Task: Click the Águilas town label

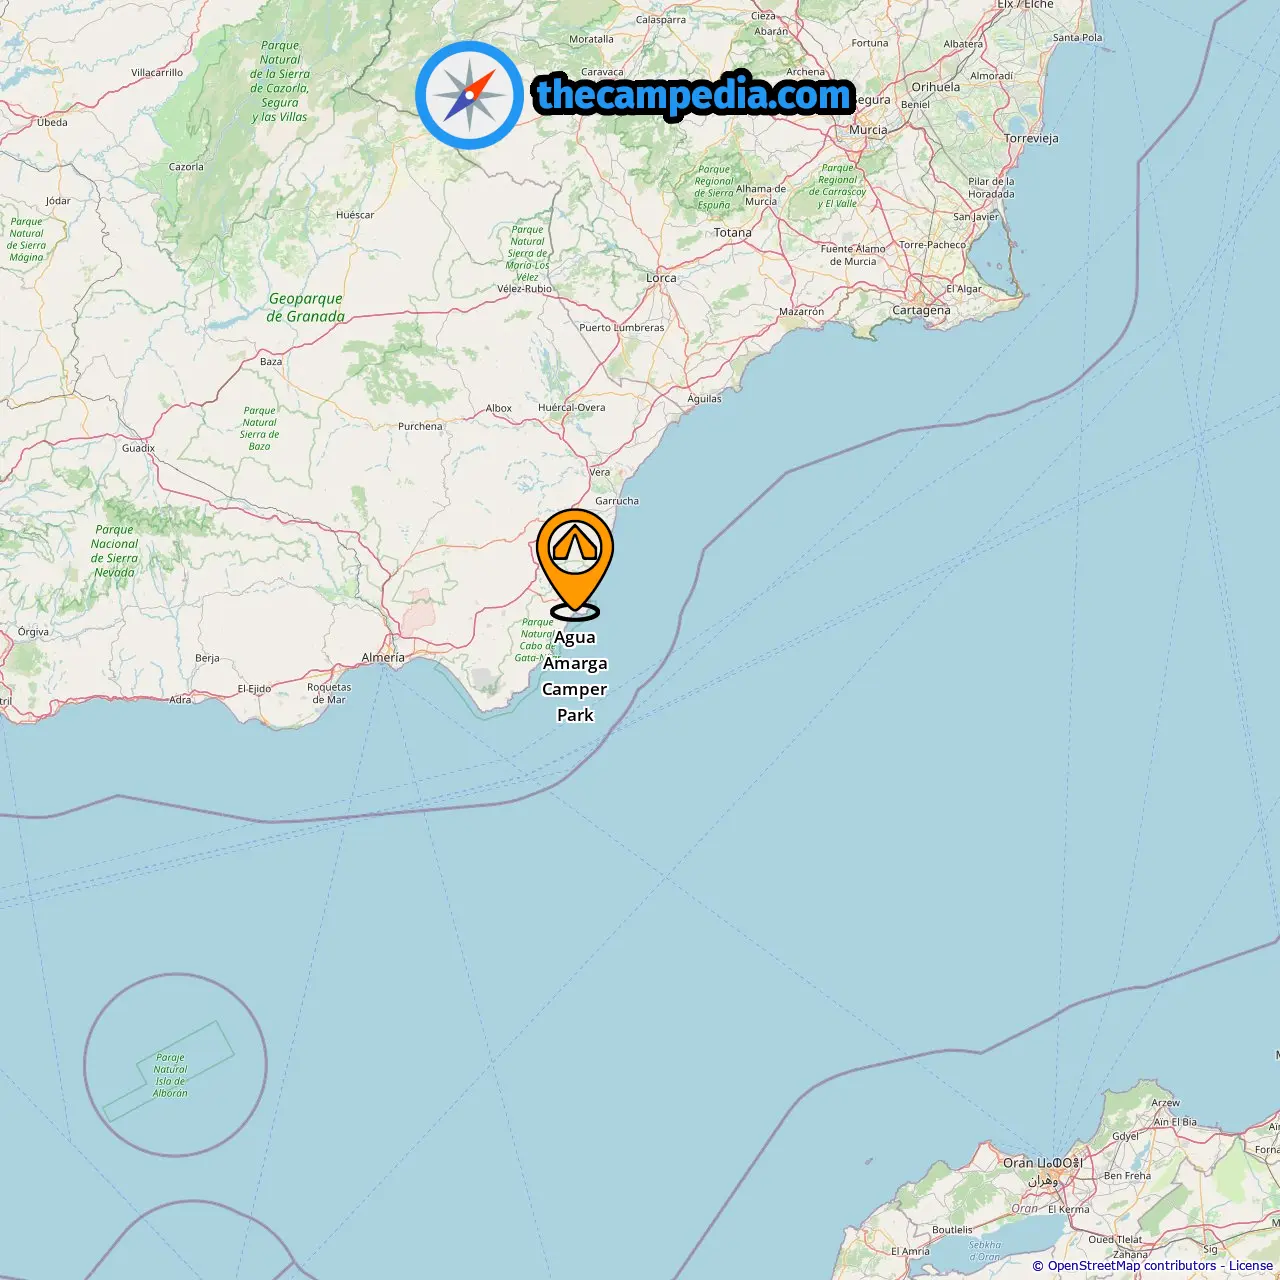Action: pyautogui.click(x=704, y=398)
